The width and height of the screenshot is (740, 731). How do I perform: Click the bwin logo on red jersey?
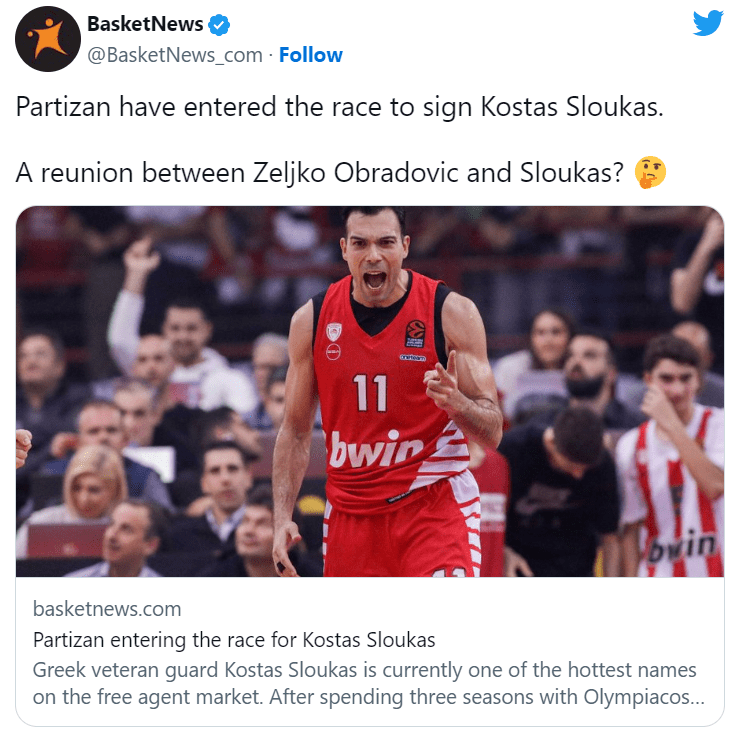pyautogui.click(x=375, y=451)
